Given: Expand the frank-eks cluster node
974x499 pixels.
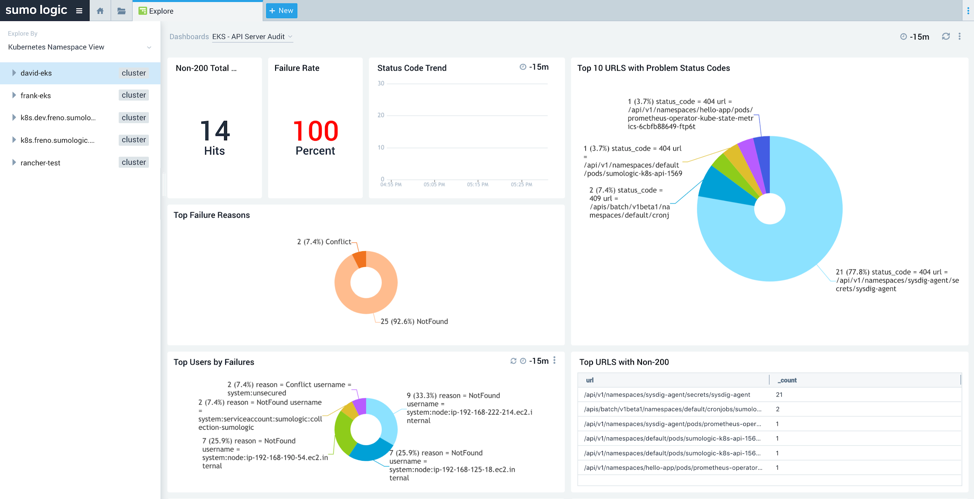Looking at the screenshot, I should pos(14,95).
